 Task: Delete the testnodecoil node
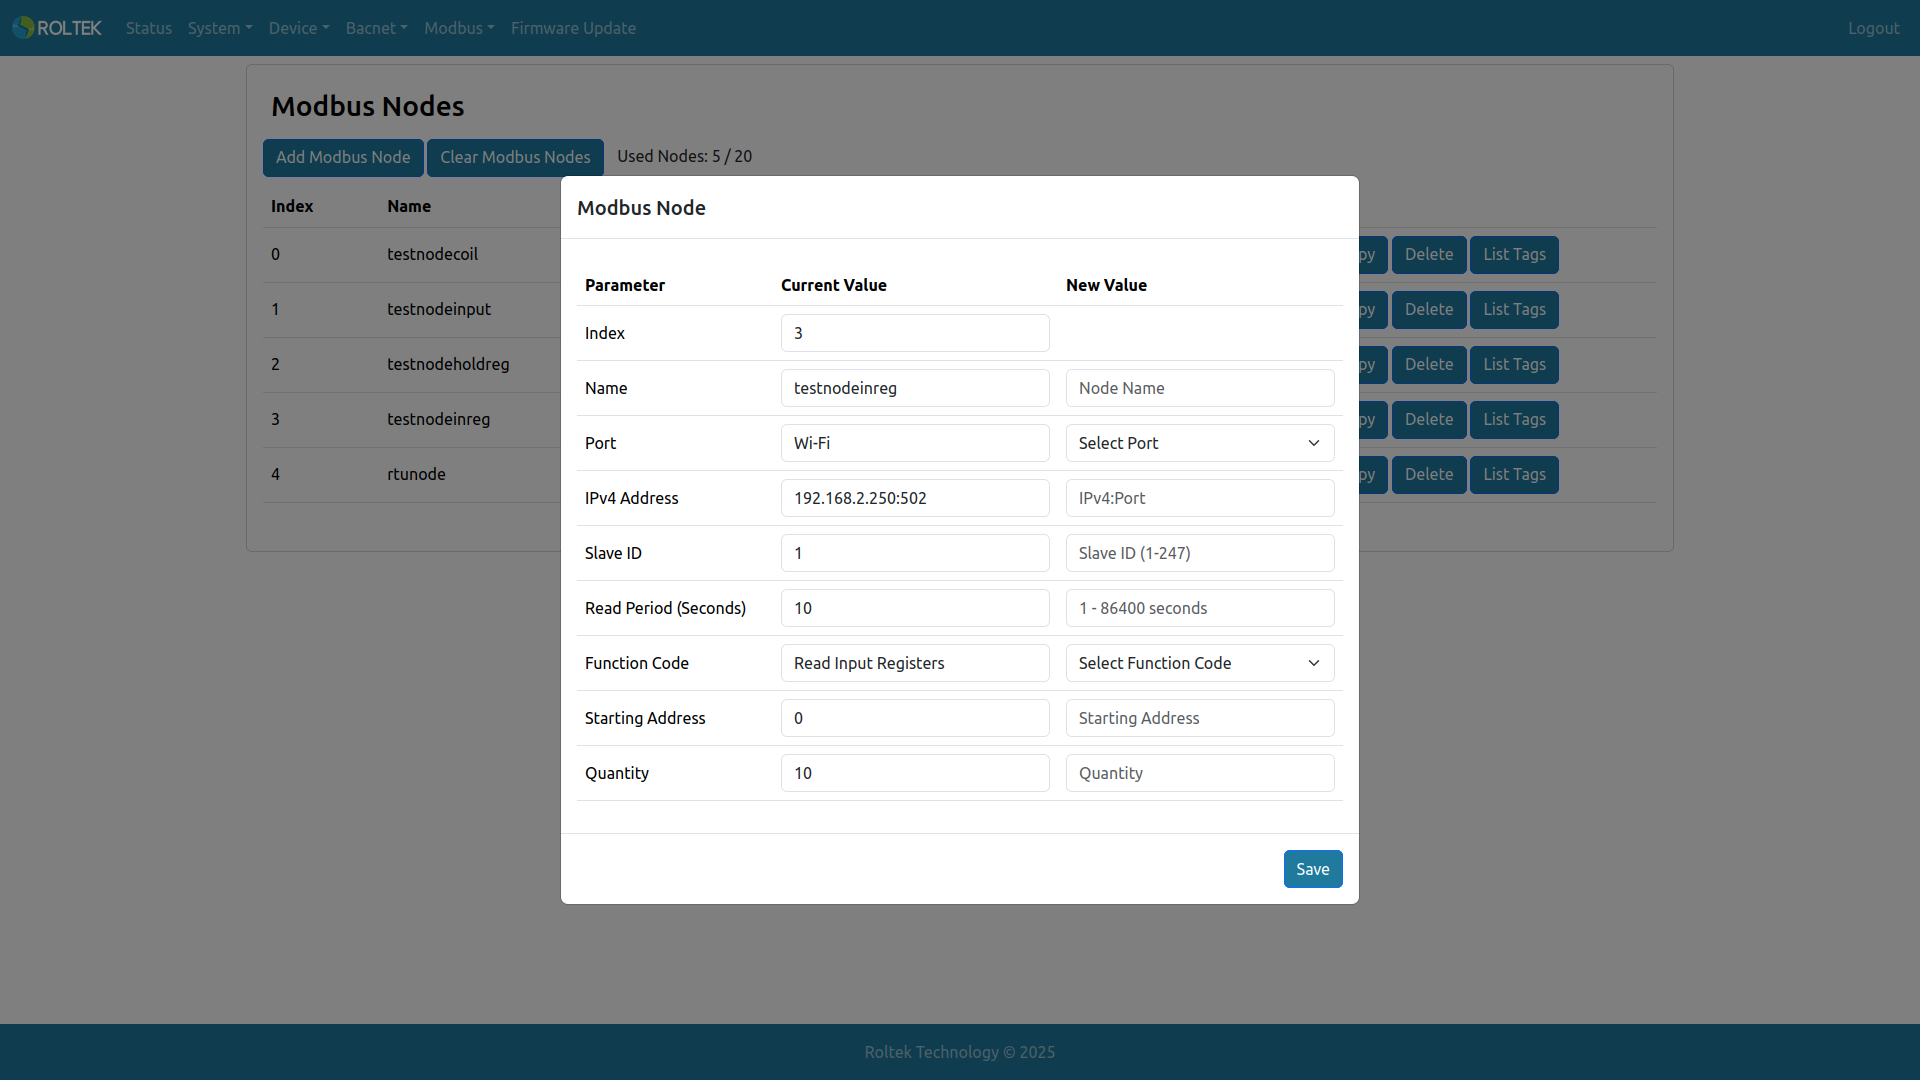tap(1429, 255)
